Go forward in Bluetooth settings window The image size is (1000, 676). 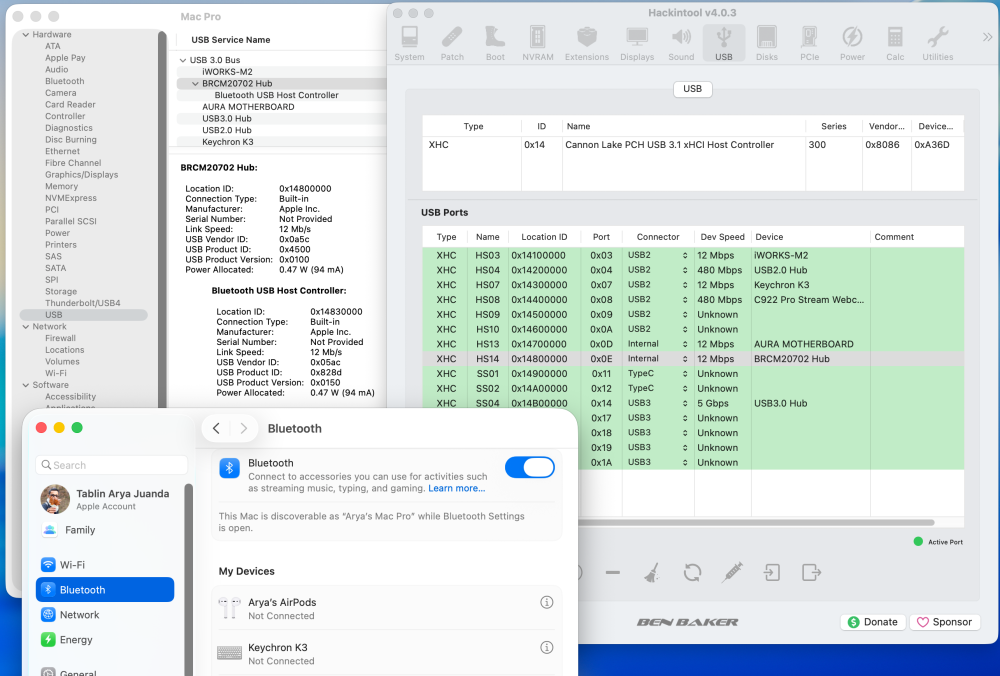244,429
